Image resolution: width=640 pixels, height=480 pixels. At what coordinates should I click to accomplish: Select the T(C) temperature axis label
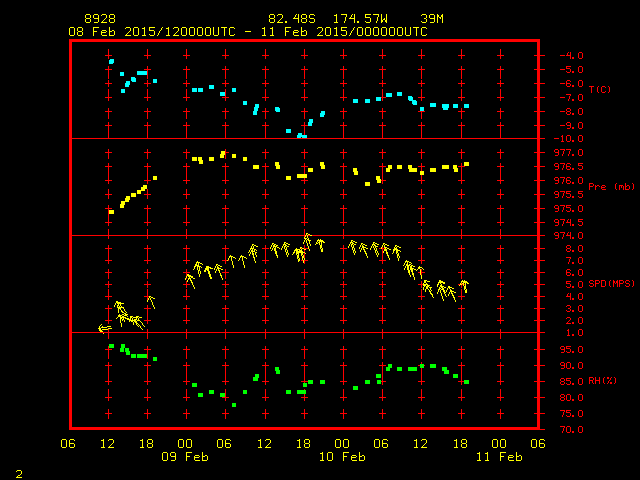click(x=599, y=89)
